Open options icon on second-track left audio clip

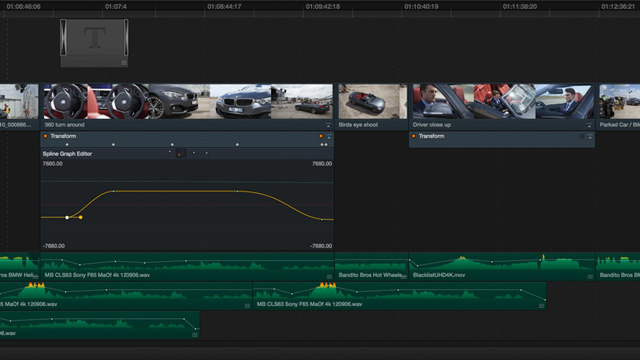pos(247,306)
